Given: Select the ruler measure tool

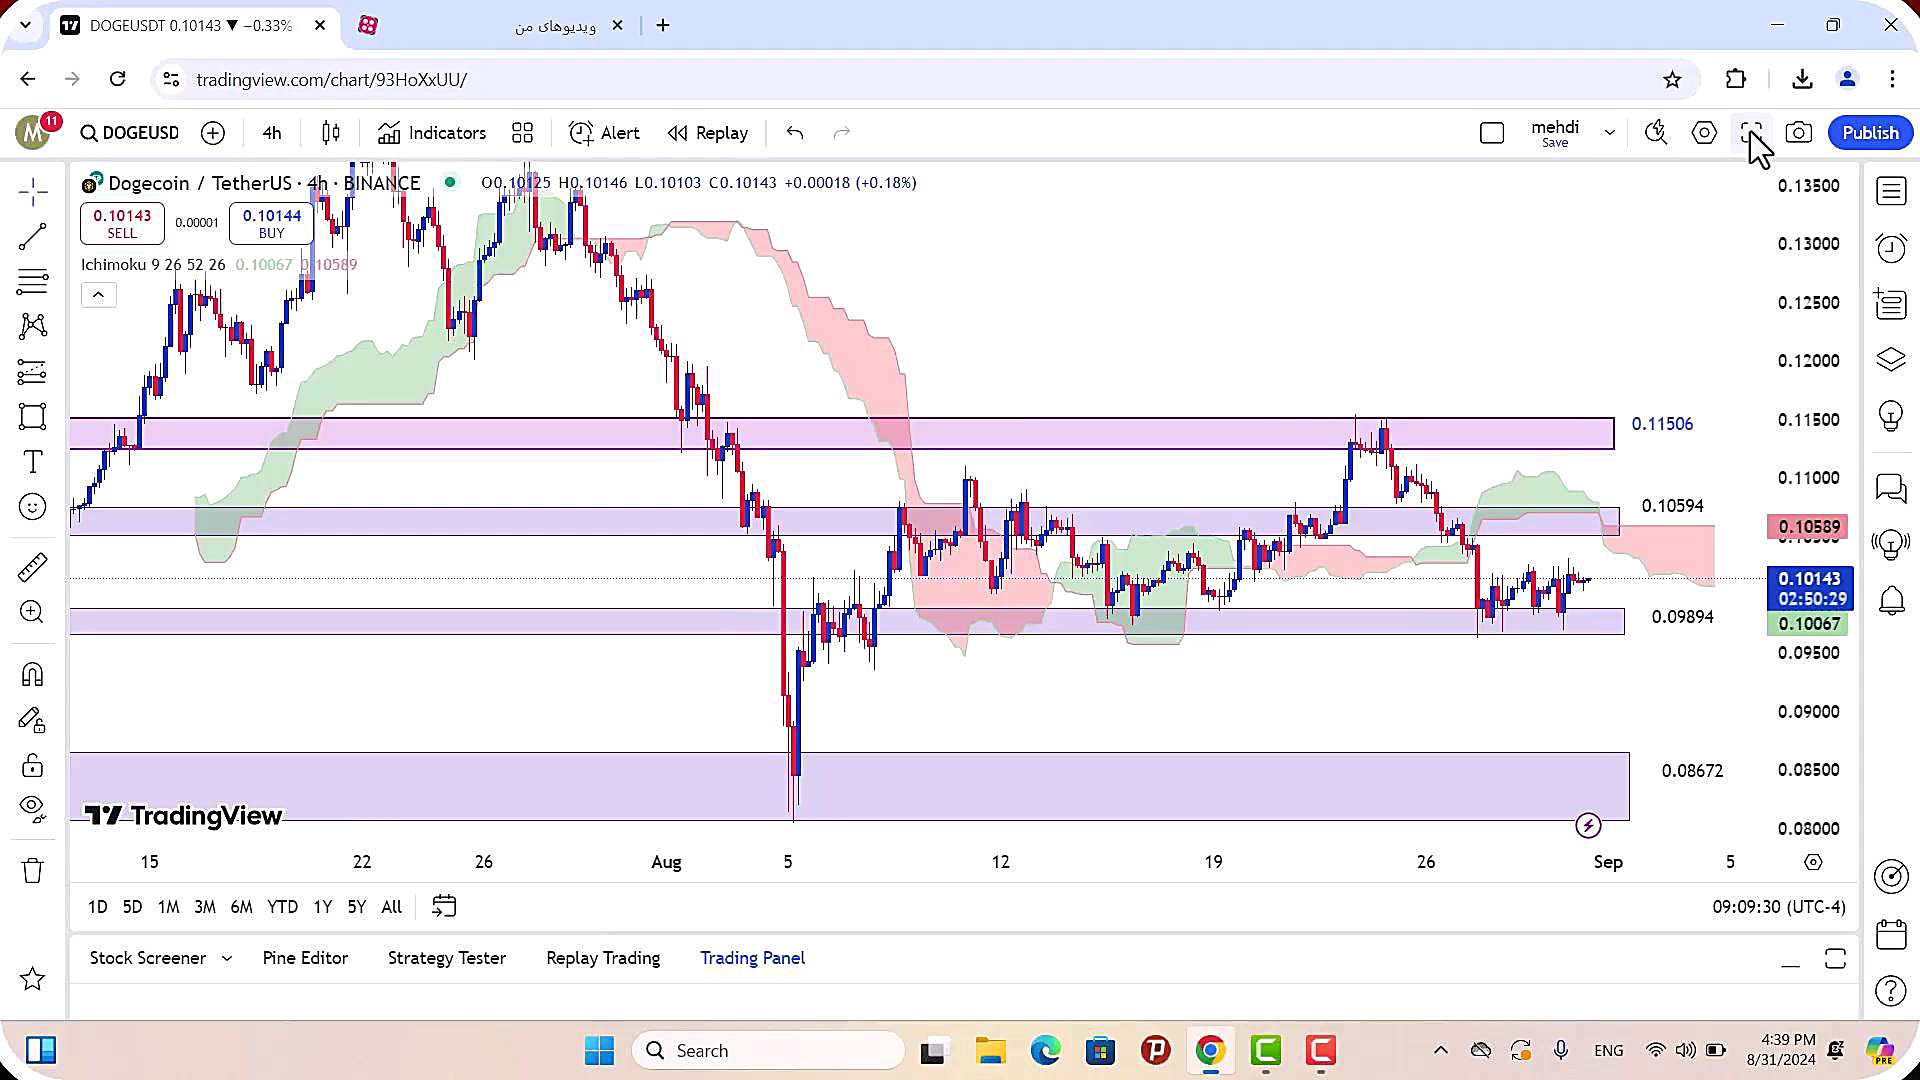Looking at the screenshot, I should point(32,567).
